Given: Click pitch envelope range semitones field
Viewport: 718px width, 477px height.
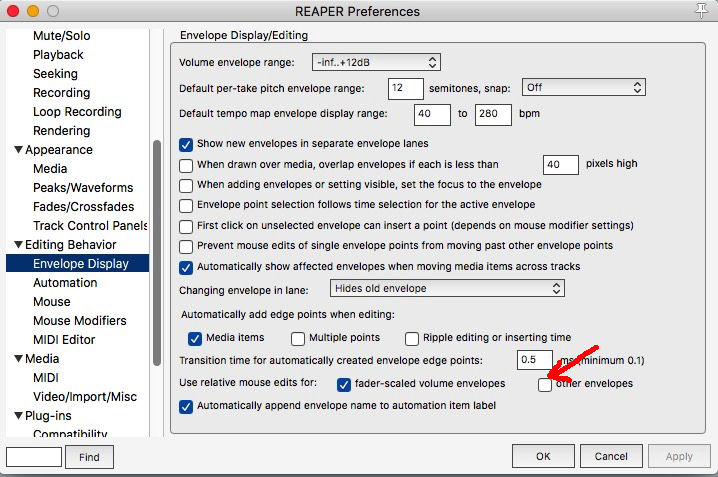Looking at the screenshot, I should coord(406,88).
